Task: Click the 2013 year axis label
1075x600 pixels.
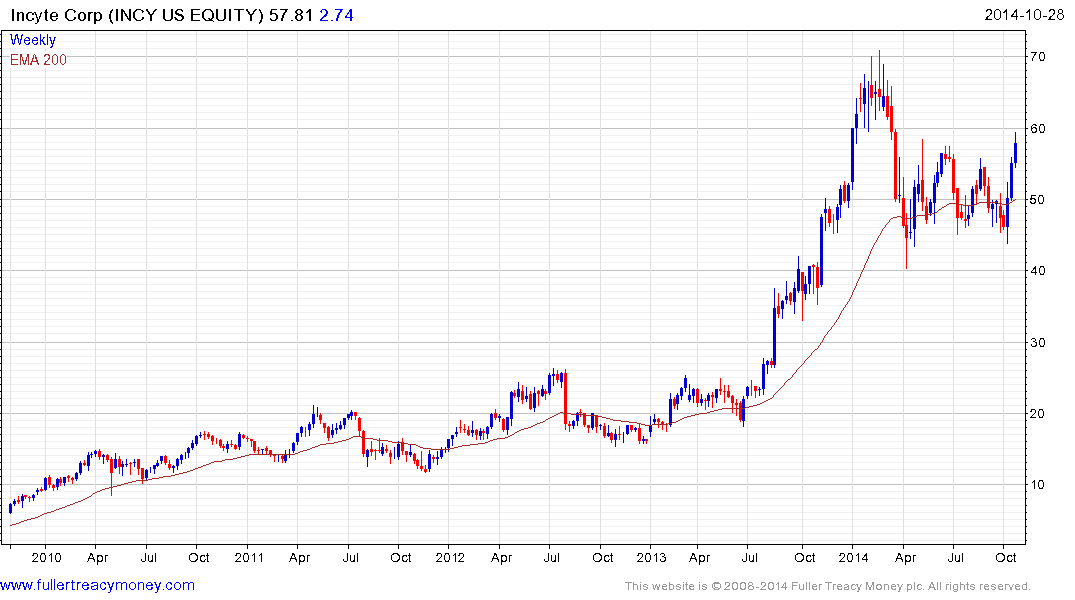Action: pyautogui.click(x=651, y=557)
